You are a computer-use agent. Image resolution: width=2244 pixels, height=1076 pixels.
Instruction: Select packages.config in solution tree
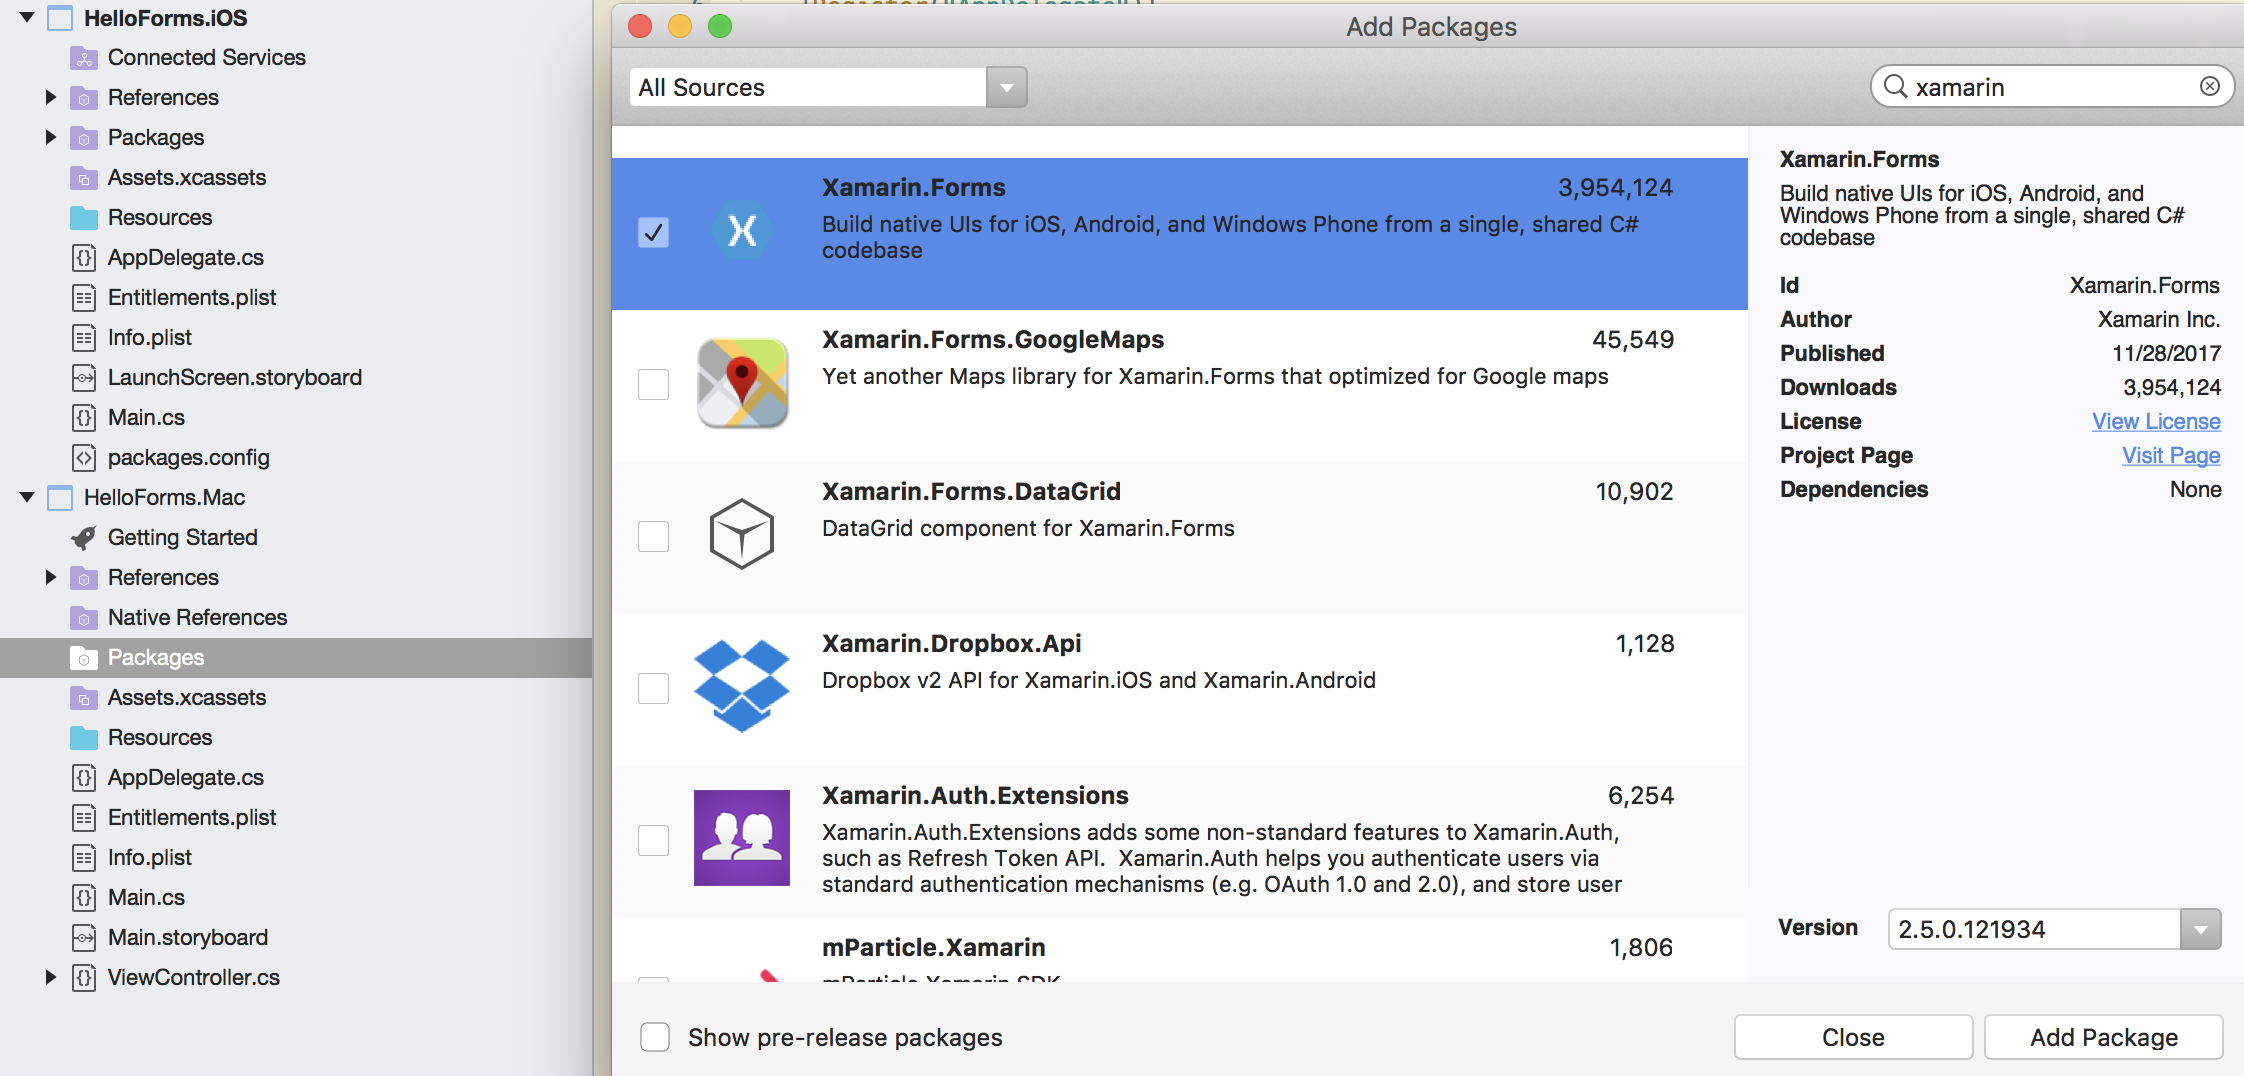click(x=188, y=457)
